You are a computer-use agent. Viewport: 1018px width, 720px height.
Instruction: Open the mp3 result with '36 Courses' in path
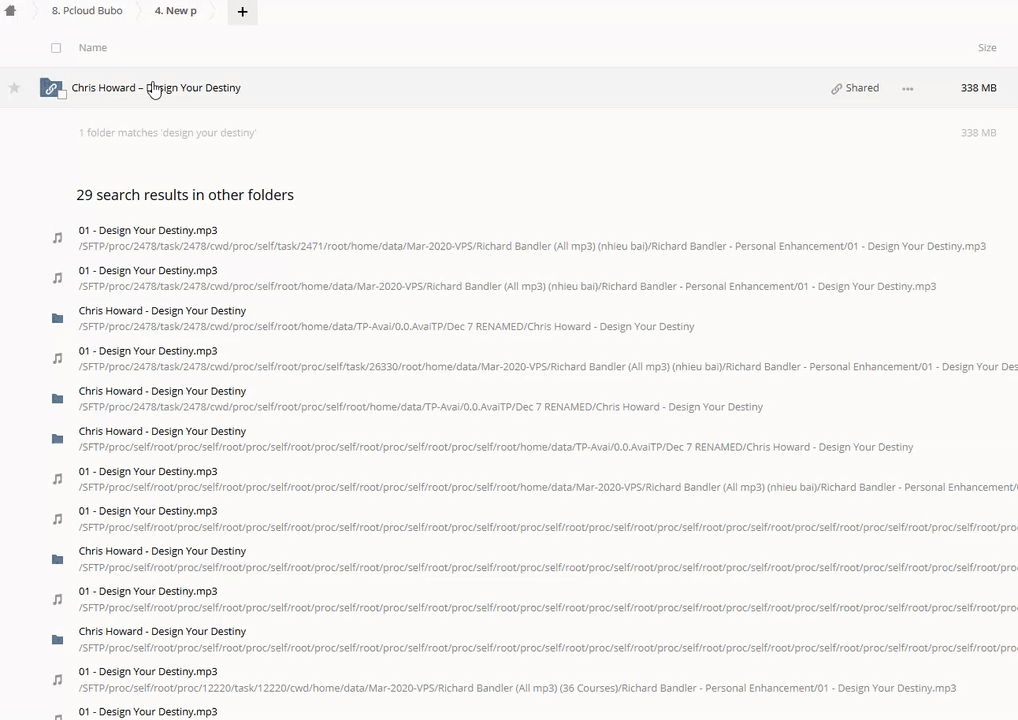[148, 672]
